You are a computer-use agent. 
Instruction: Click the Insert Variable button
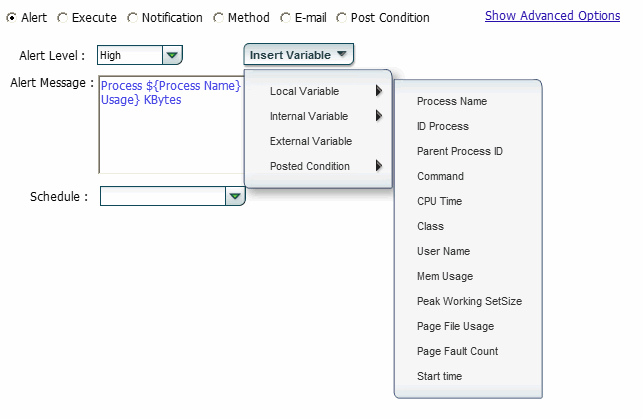pyautogui.click(x=298, y=55)
